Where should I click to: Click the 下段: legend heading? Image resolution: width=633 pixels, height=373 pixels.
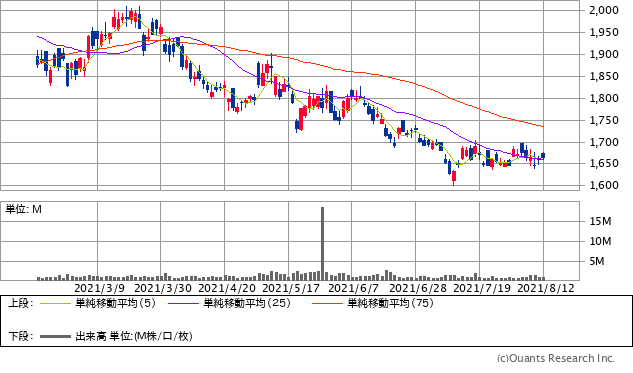21,336
